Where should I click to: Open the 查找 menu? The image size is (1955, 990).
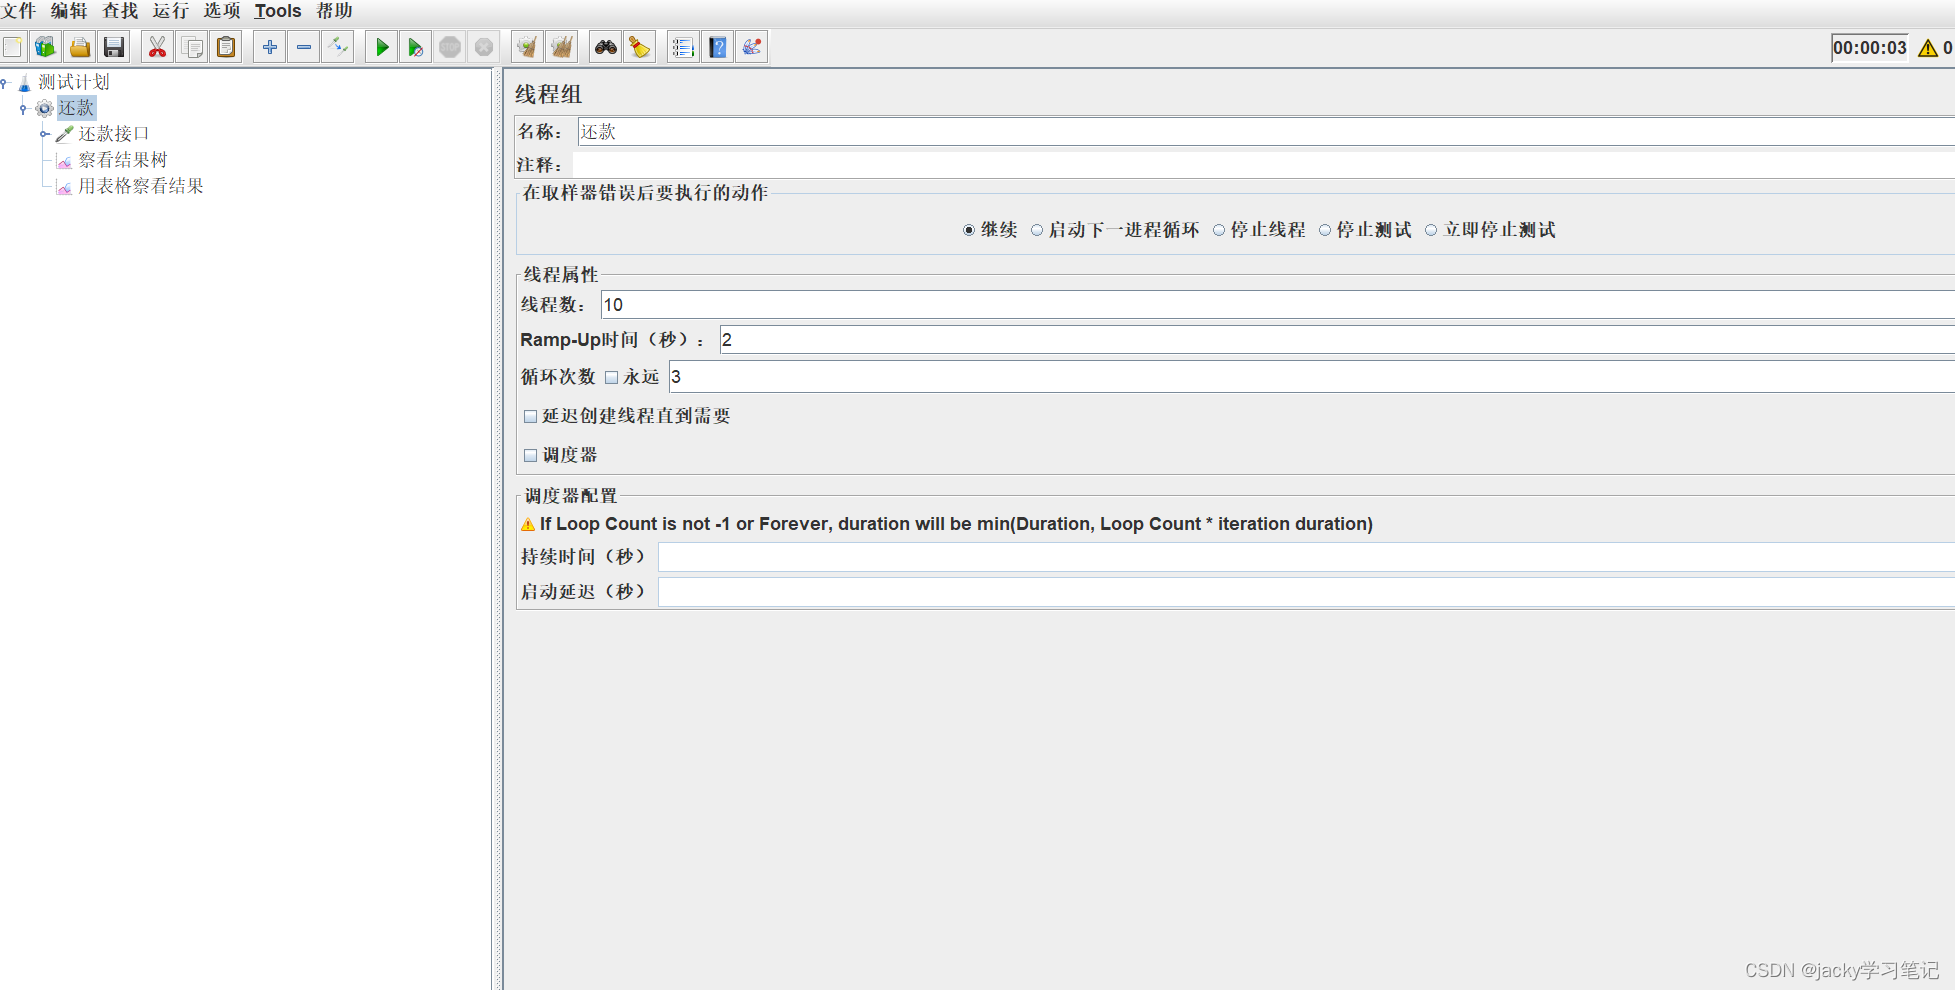(120, 11)
